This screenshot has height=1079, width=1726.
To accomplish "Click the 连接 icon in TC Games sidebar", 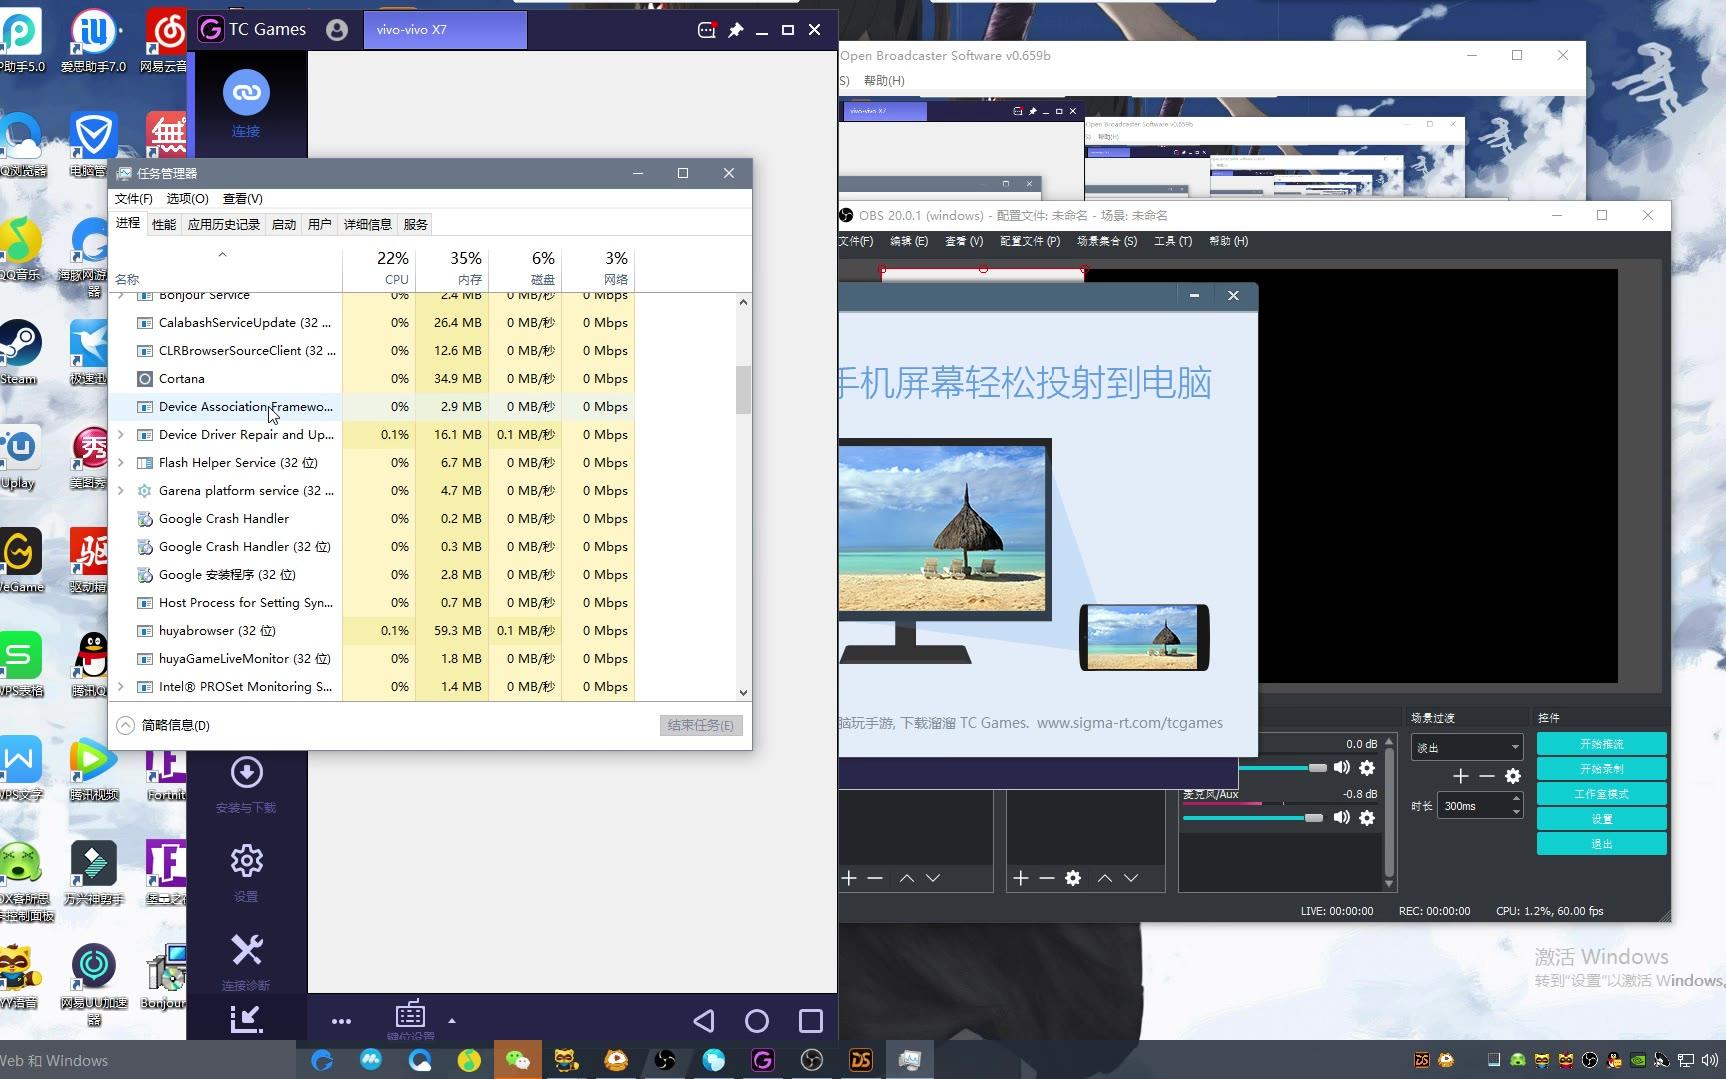I will pos(246,93).
